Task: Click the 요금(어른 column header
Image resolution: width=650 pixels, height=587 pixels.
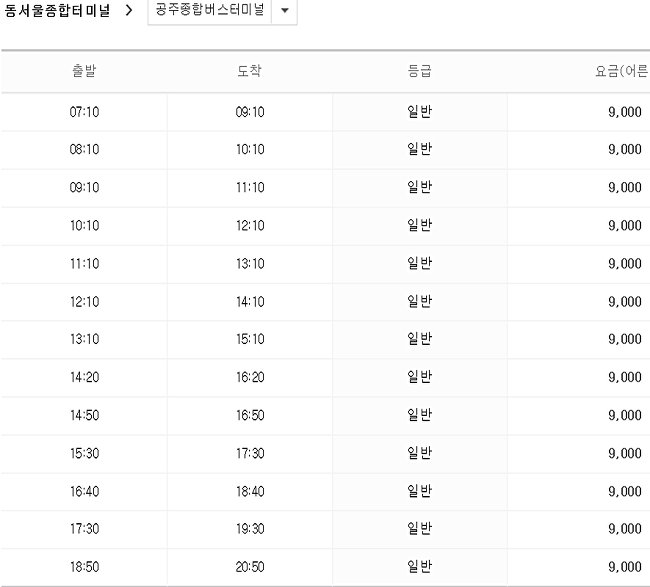Action: click(621, 71)
